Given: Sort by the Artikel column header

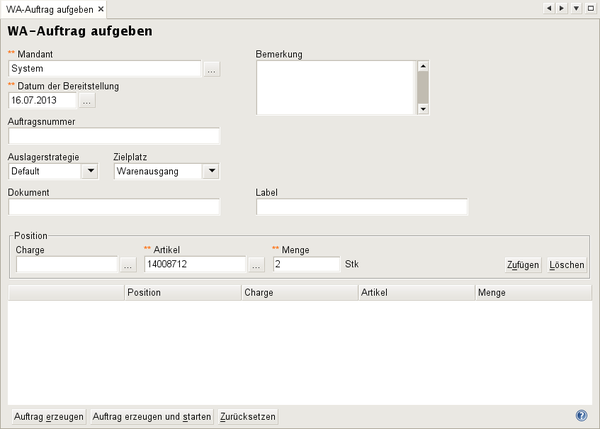Looking at the screenshot, I should 417,293.
